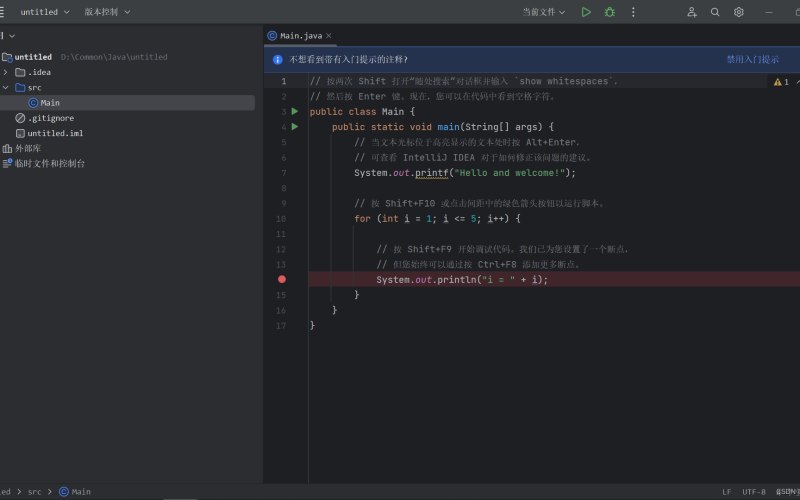The width and height of the screenshot is (800, 500).
Task: Click the scratches and consoles icon
Action: (7, 164)
